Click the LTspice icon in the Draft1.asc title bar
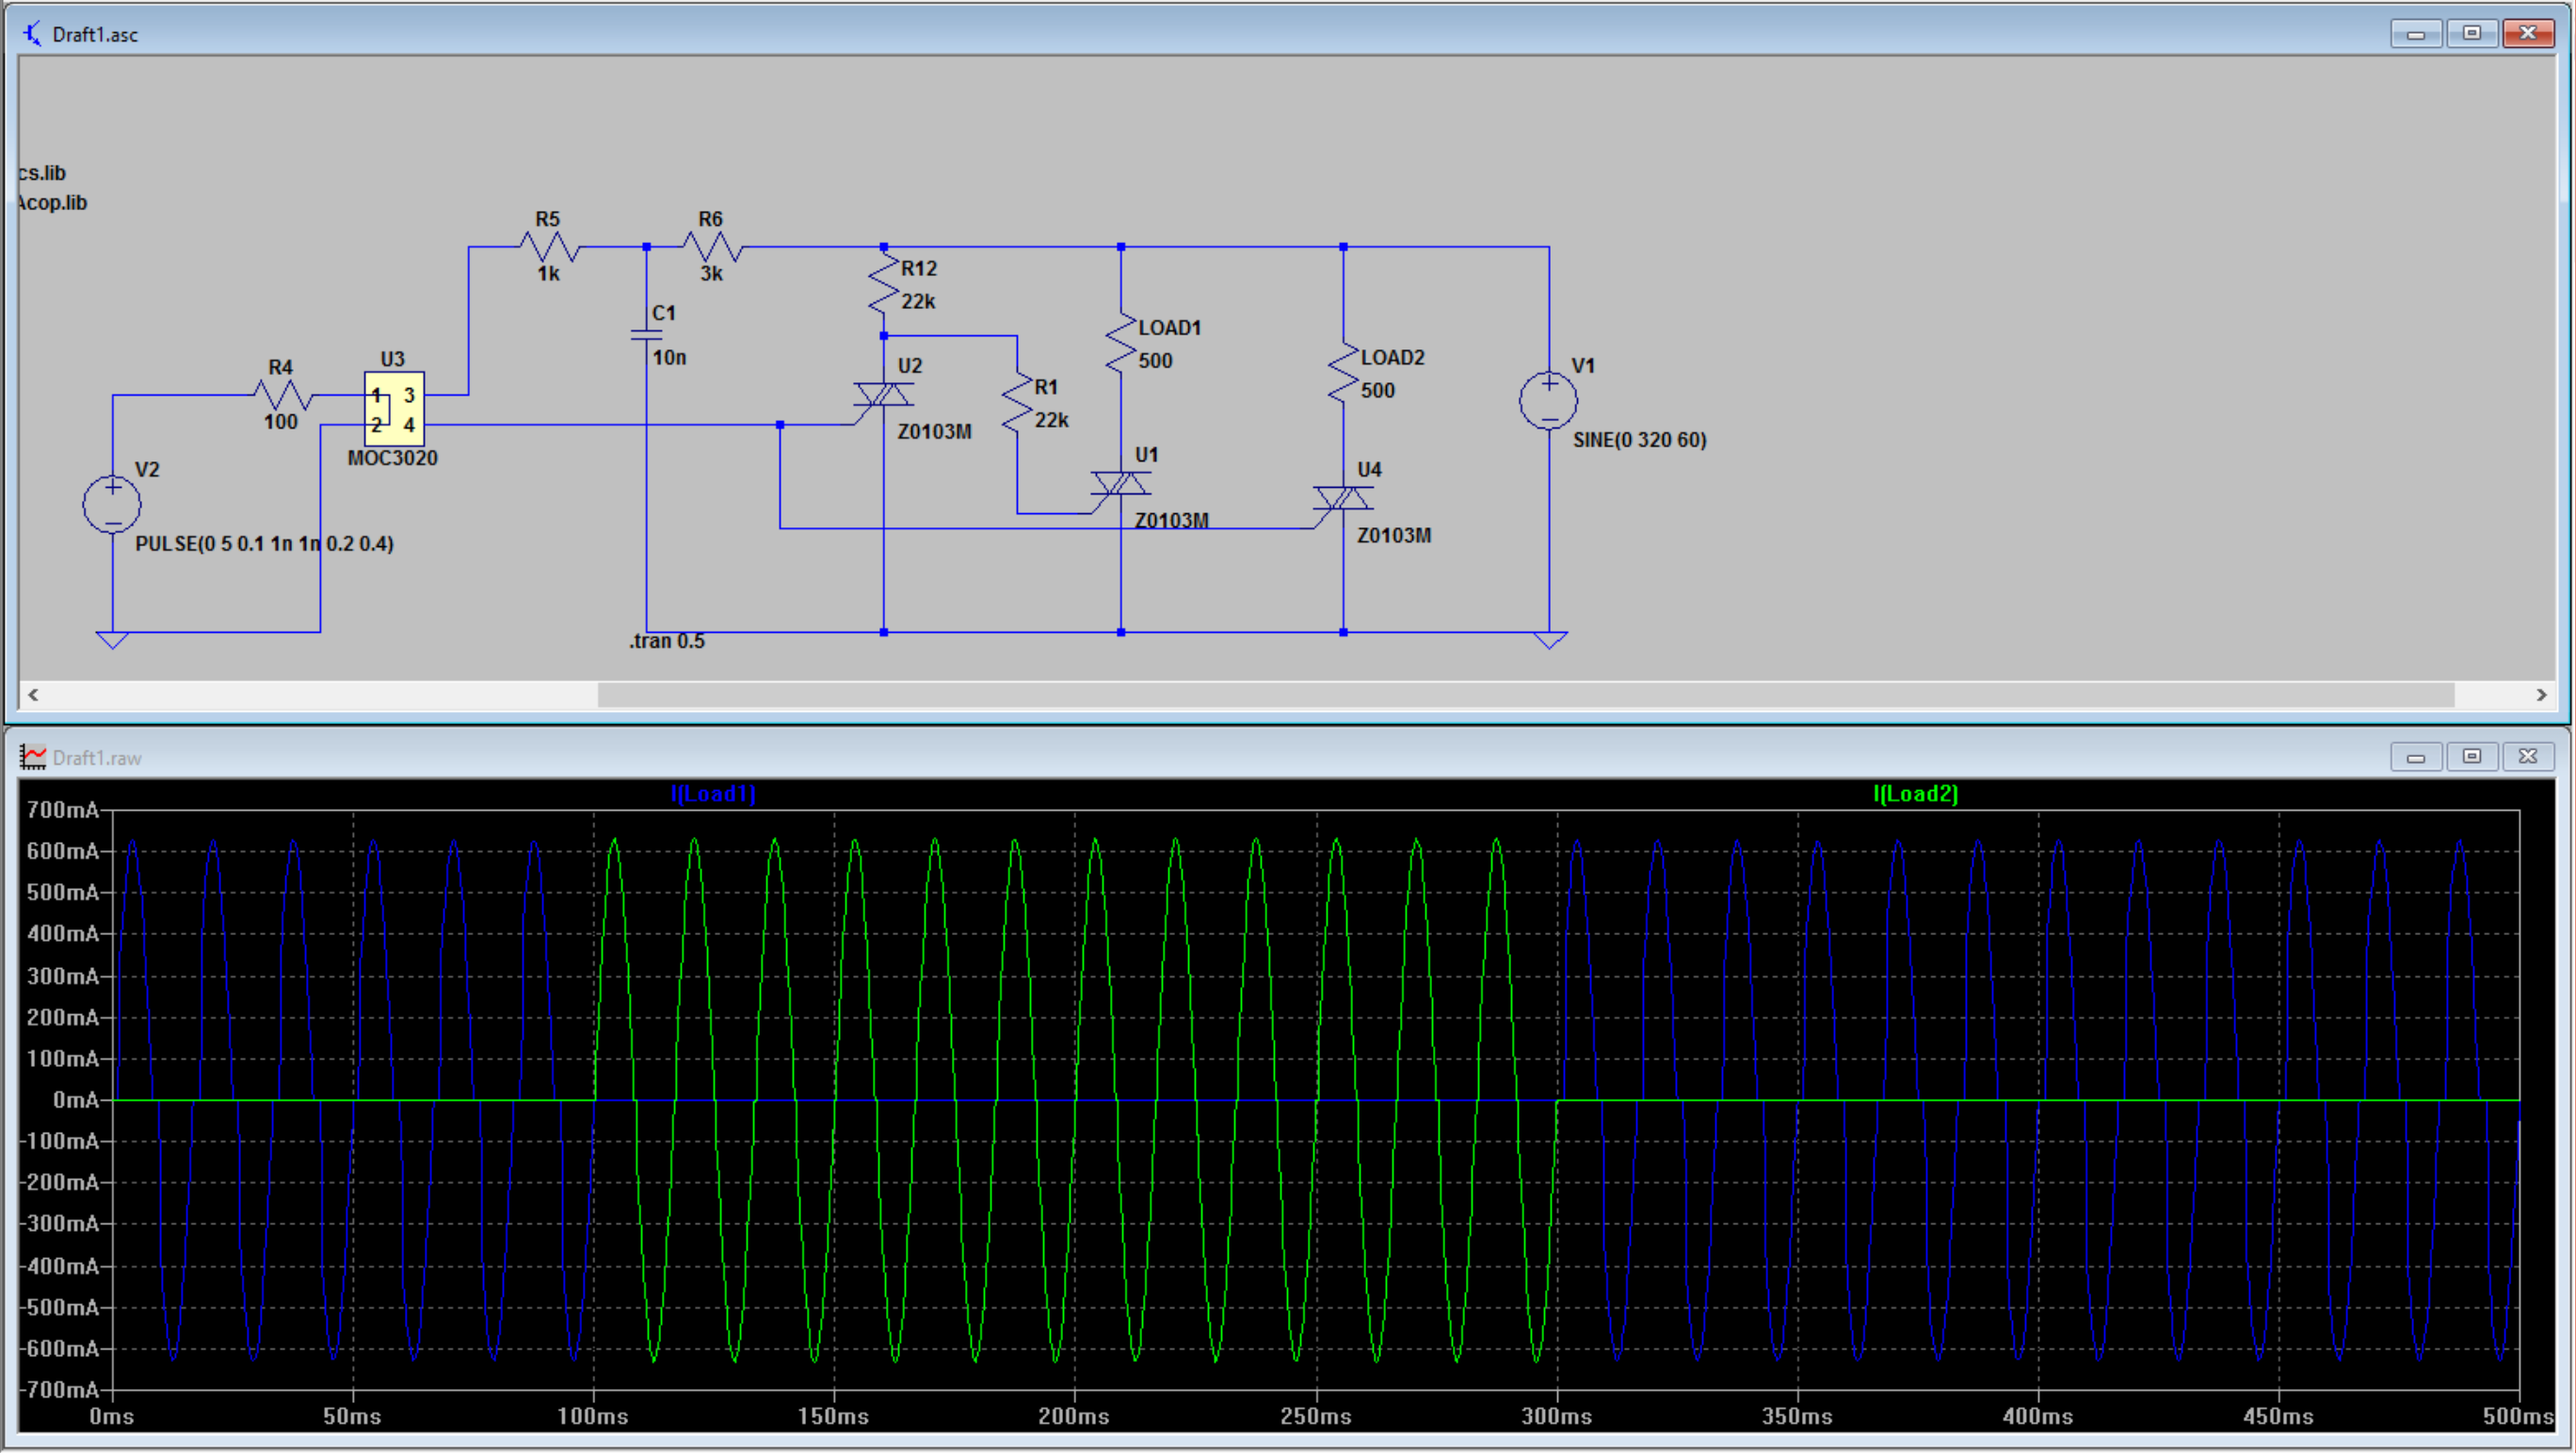The image size is (2576, 1453). click(x=32, y=33)
